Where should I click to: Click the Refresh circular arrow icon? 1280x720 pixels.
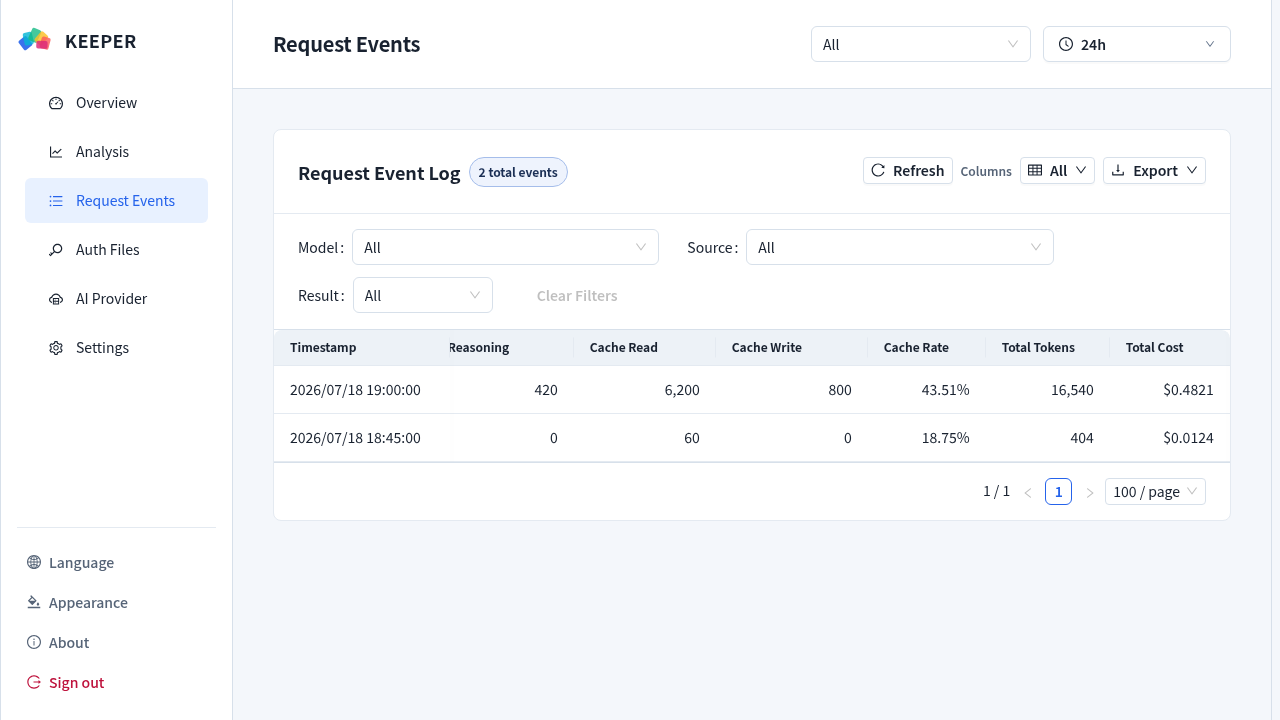[x=878, y=170]
